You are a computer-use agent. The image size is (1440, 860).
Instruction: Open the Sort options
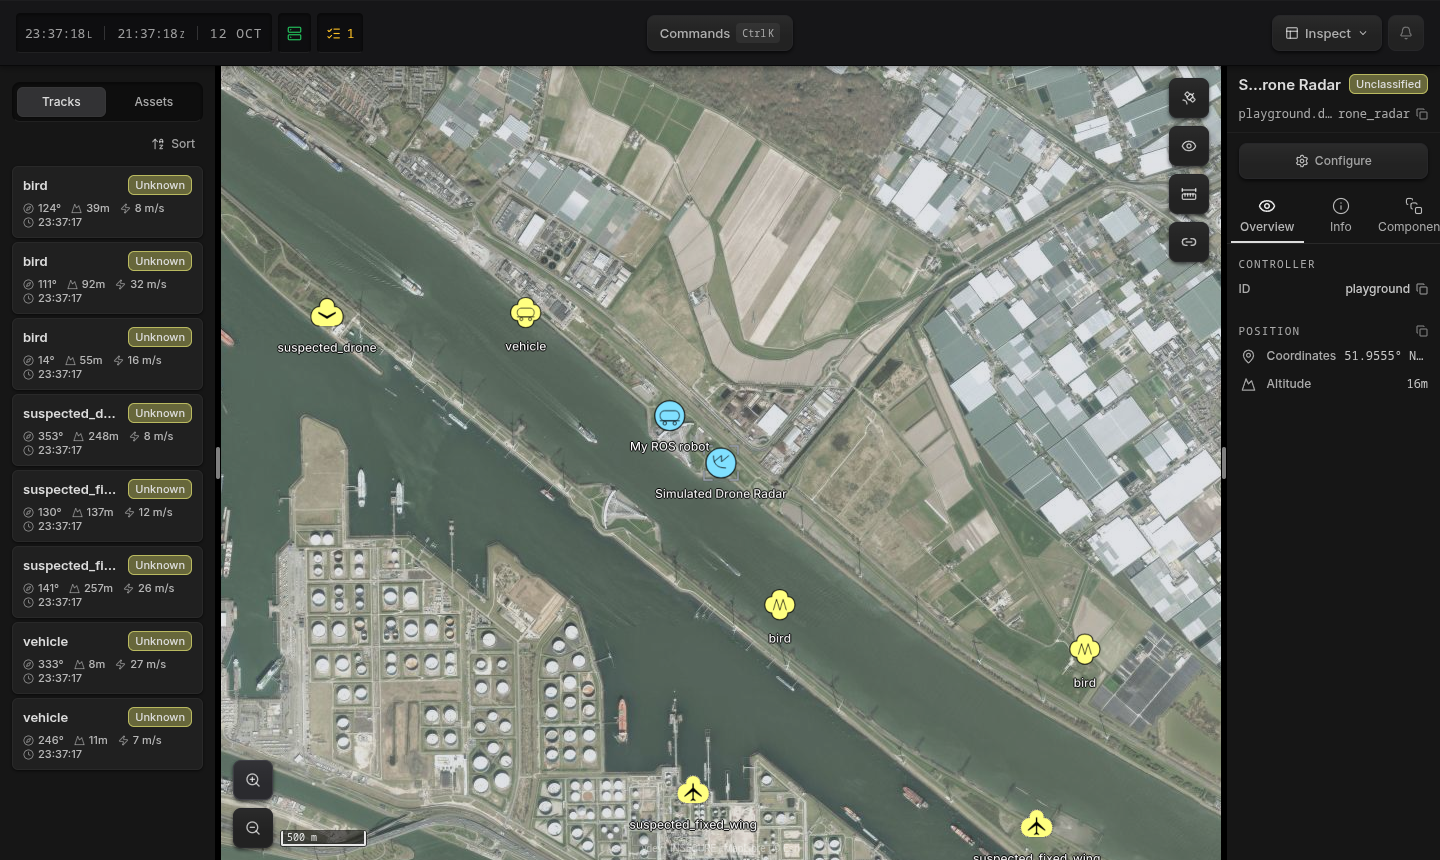pyautogui.click(x=174, y=144)
